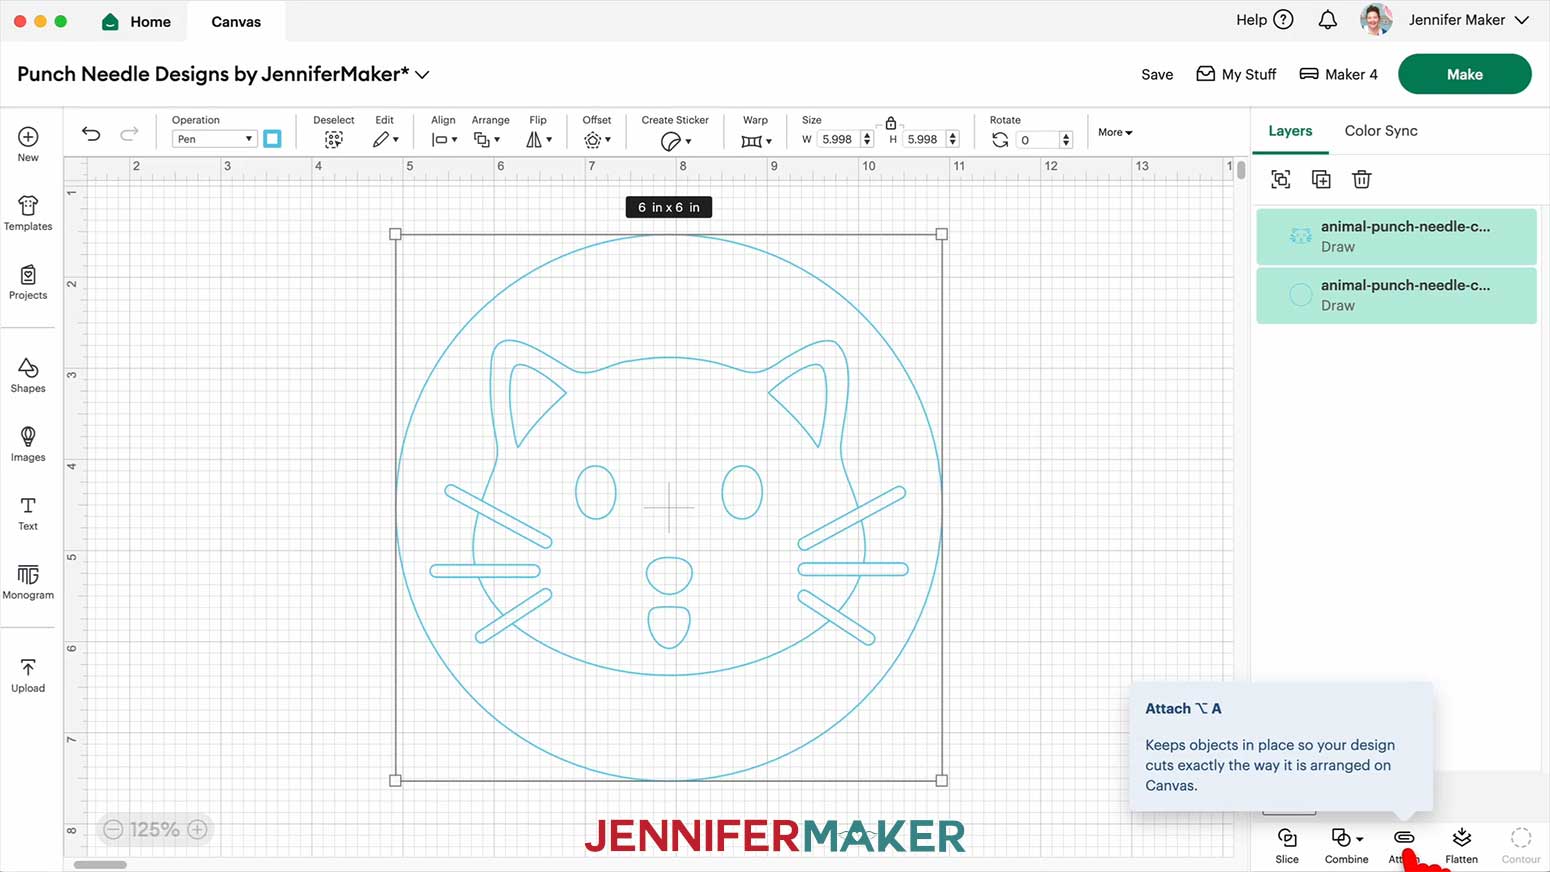Switch to the Color Sync tab
The height and width of the screenshot is (872, 1550).
point(1381,131)
